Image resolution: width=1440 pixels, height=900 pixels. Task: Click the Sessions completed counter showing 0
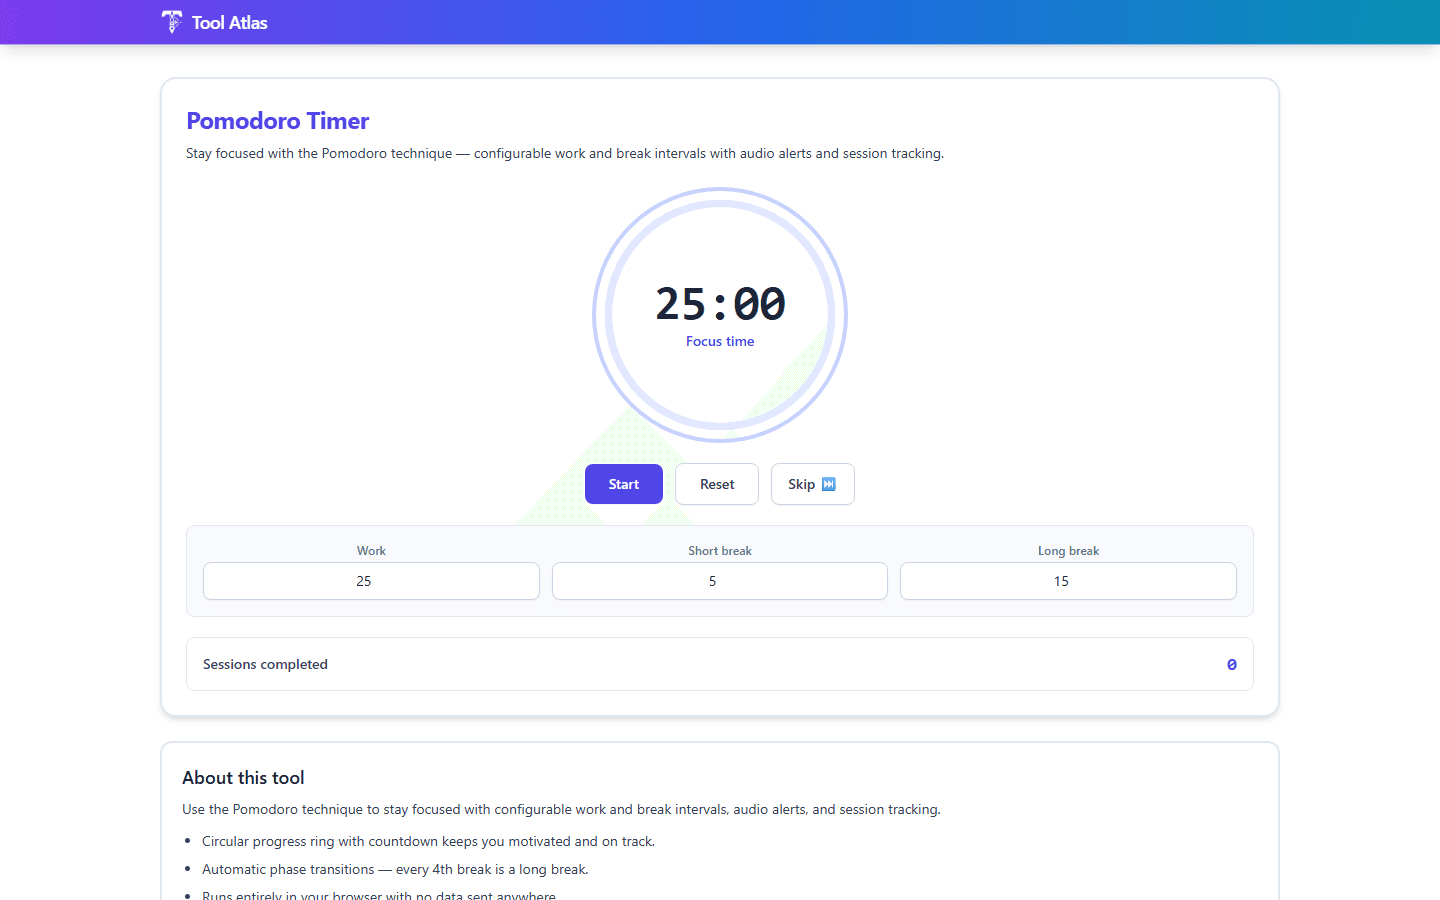(x=1231, y=664)
